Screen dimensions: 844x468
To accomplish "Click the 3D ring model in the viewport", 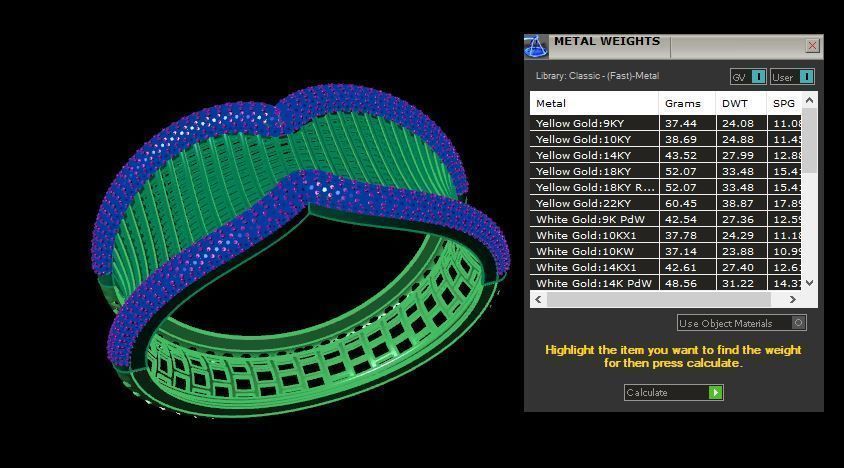I will (301, 250).
